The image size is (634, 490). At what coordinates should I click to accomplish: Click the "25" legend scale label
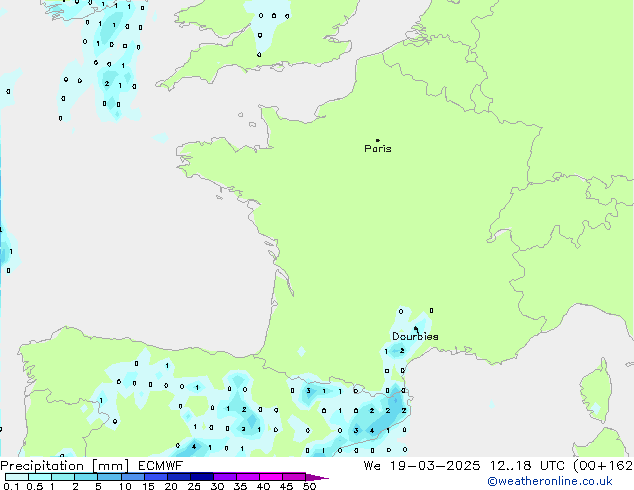point(194,486)
